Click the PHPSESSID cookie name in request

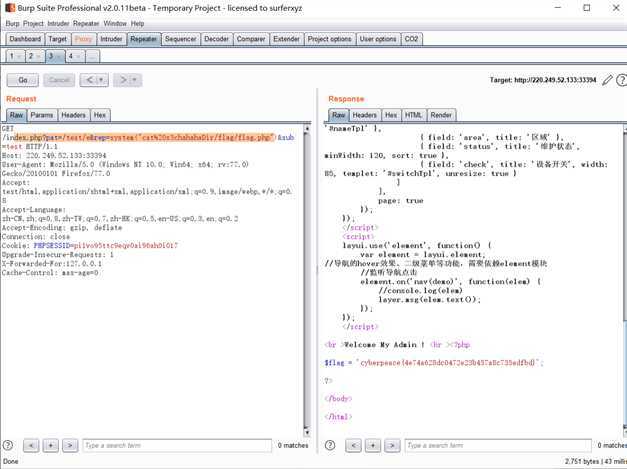click(52, 245)
